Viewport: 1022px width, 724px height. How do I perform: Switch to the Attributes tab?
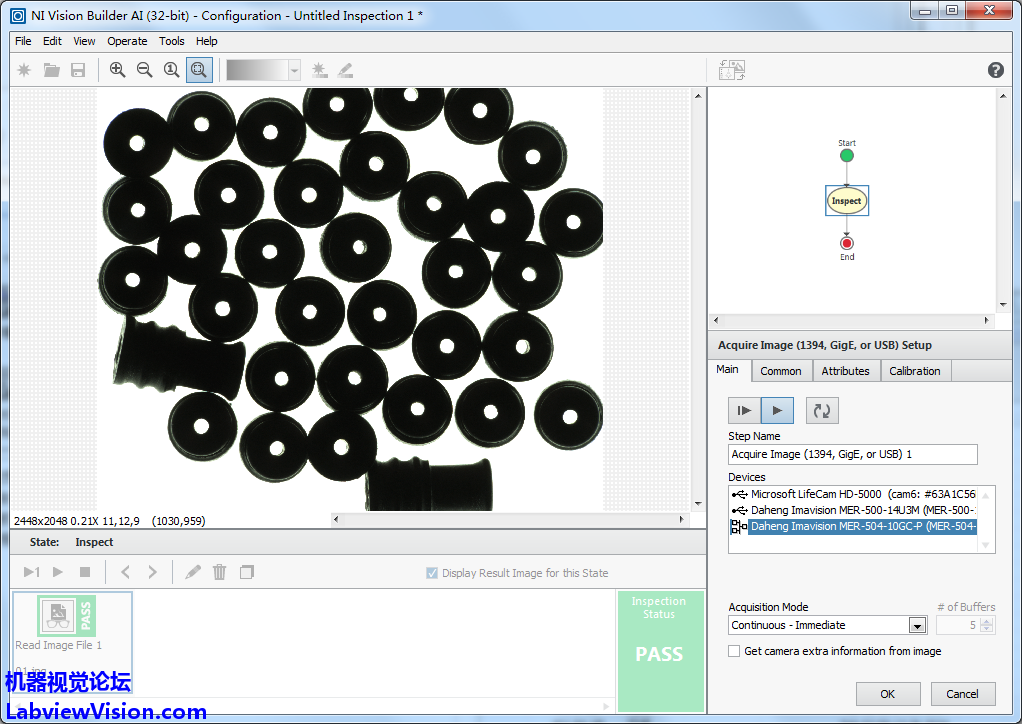845,371
